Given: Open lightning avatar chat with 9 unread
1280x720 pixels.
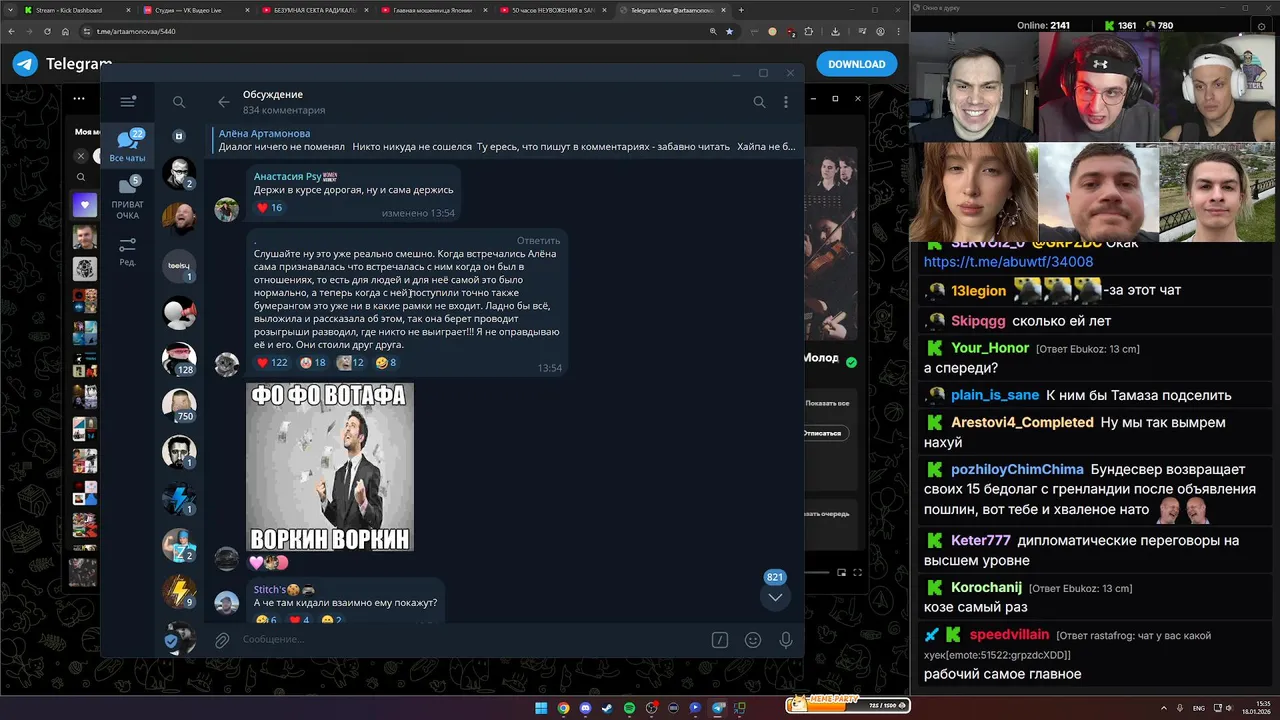Looking at the screenshot, I should point(179,591).
